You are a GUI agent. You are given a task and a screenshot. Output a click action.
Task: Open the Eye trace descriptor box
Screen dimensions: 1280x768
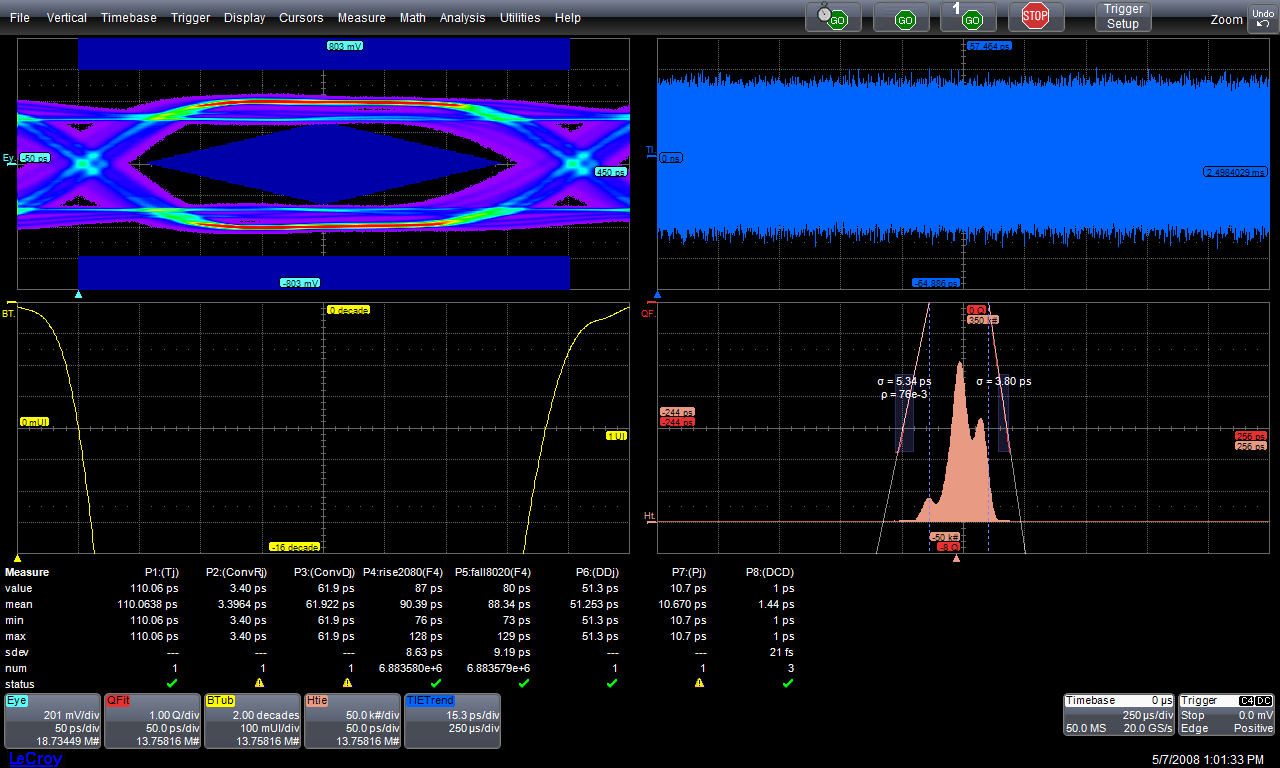(53, 721)
